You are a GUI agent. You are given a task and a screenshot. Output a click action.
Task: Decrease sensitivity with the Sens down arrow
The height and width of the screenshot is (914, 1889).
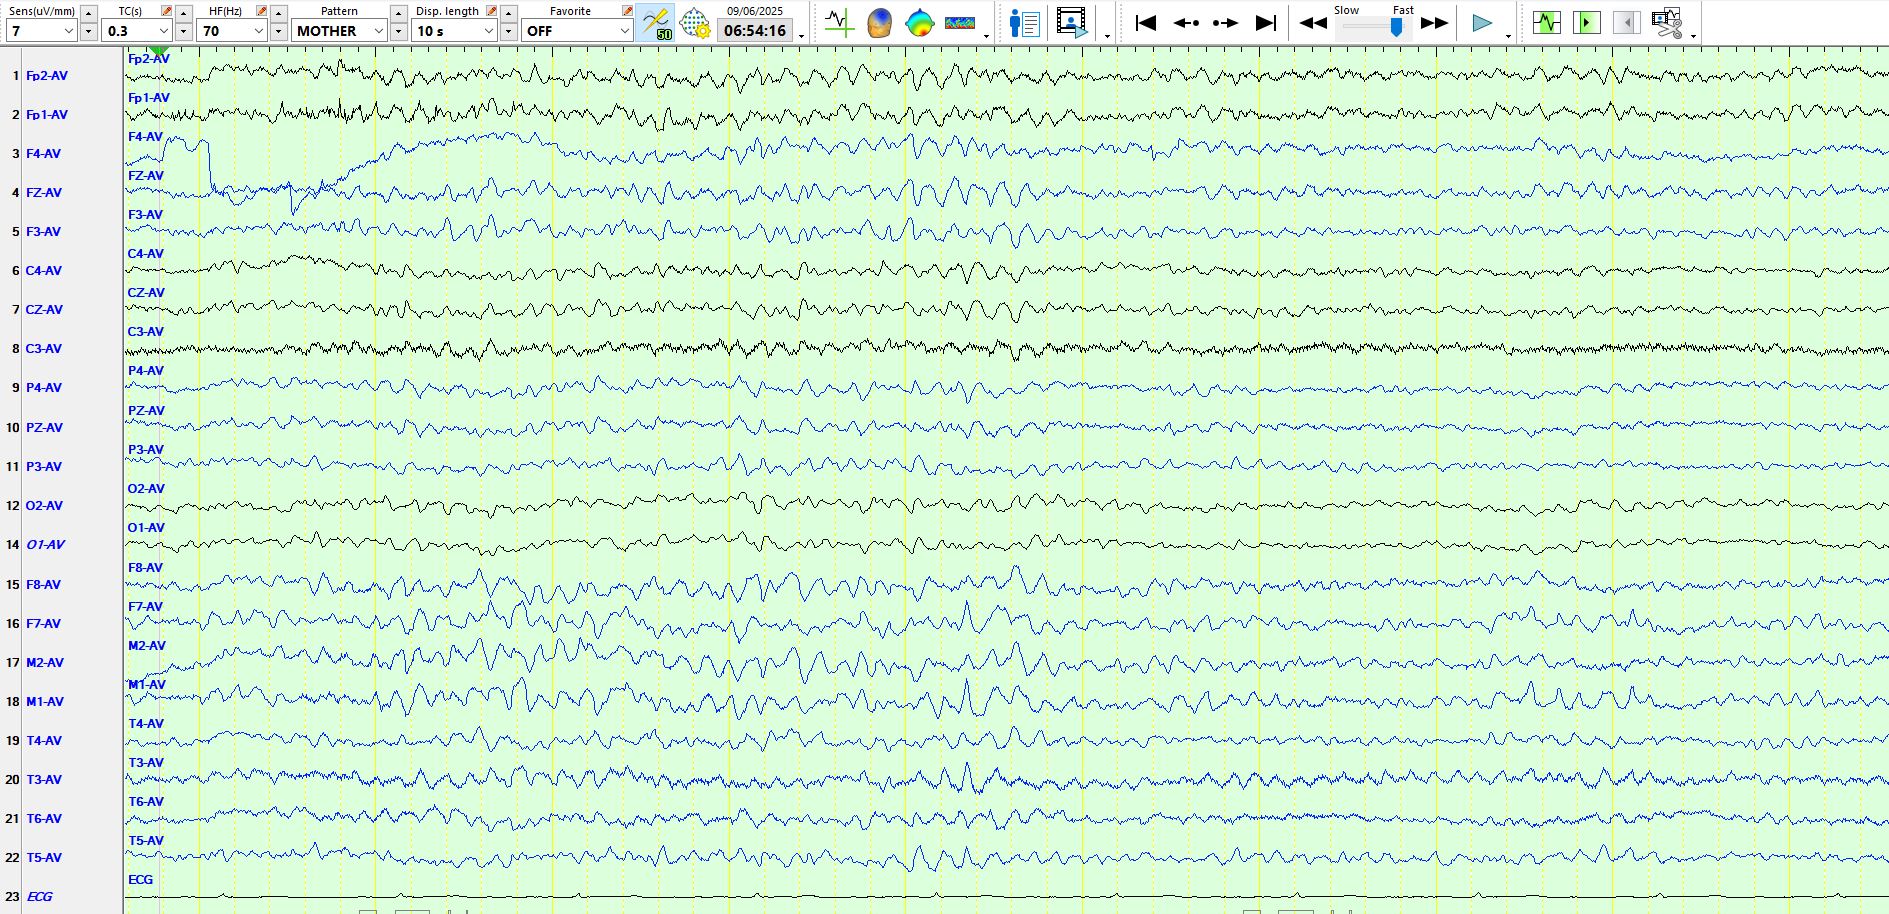click(88, 32)
